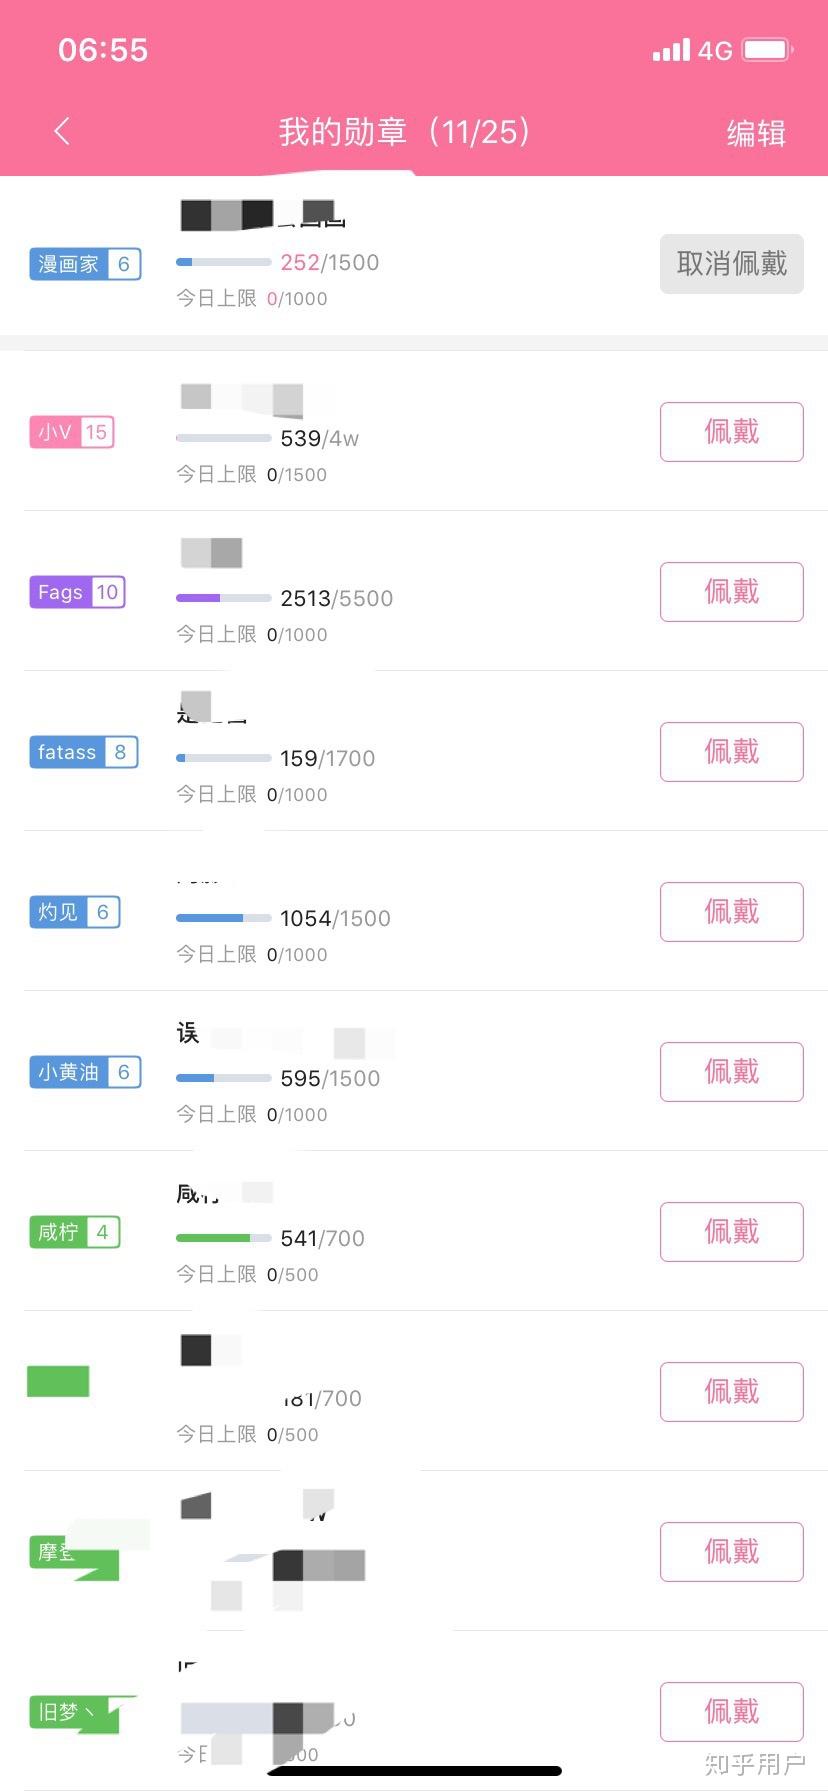Wear the 灼见 level 6 medal
The image size is (828, 1792).
click(731, 912)
